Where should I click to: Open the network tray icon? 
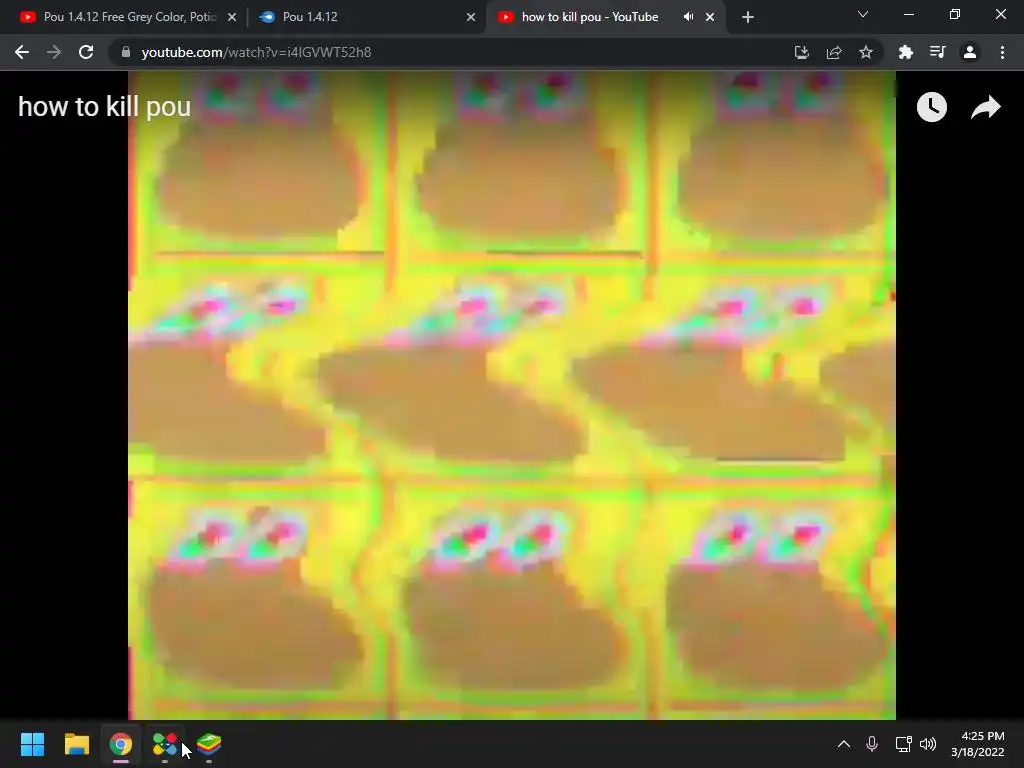click(x=903, y=744)
